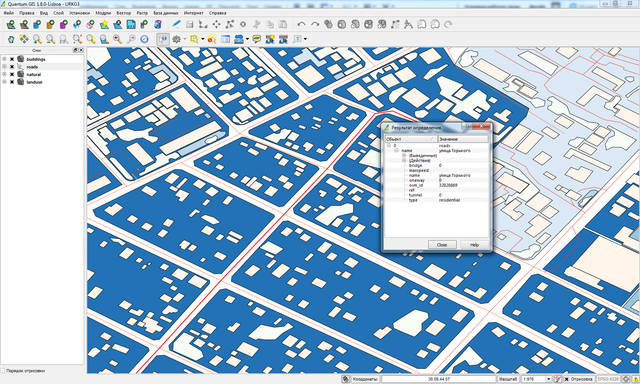The width and height of the screenshot is (640, 384).
Task: Toggle visibility of the roads layer
Action: [12, 67]
